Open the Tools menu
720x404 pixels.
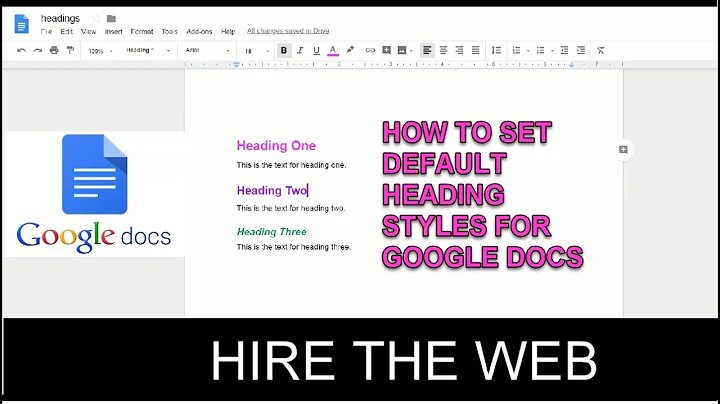pos(169,32)
